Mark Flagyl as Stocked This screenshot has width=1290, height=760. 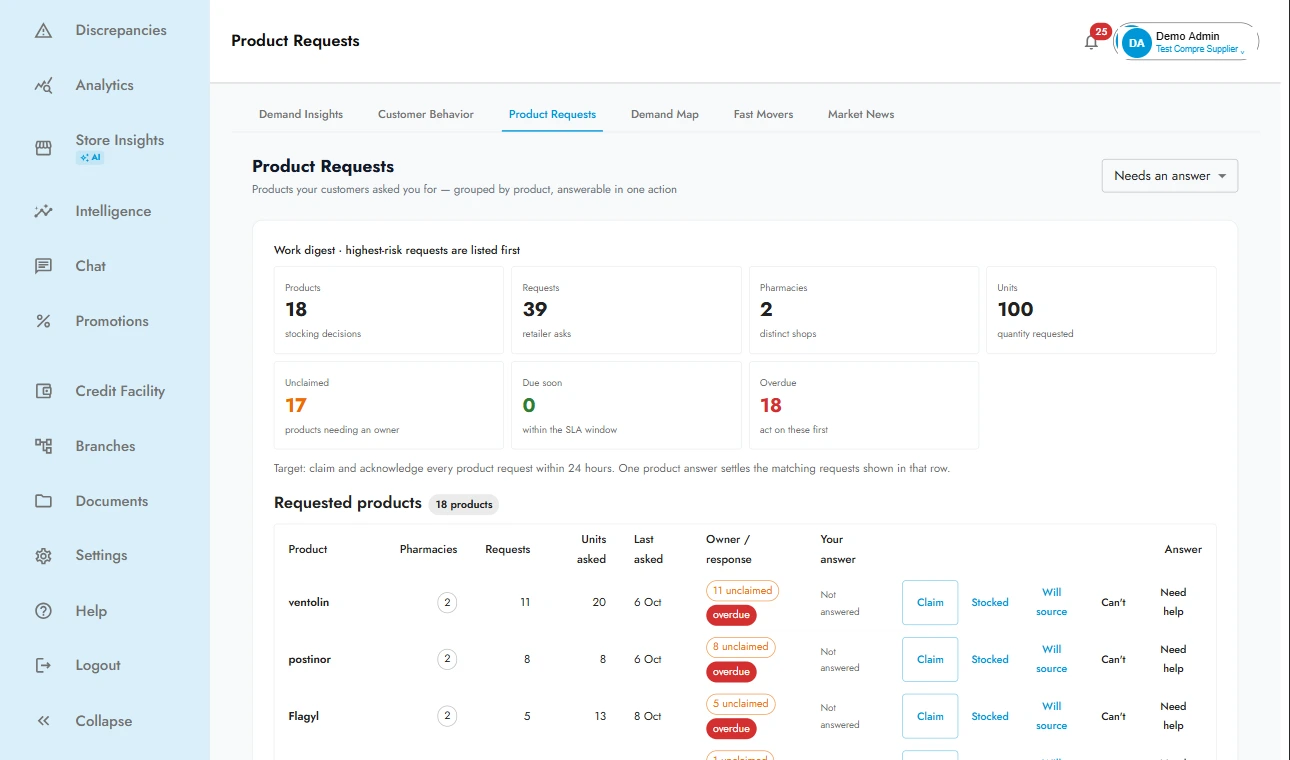(990, 717)
